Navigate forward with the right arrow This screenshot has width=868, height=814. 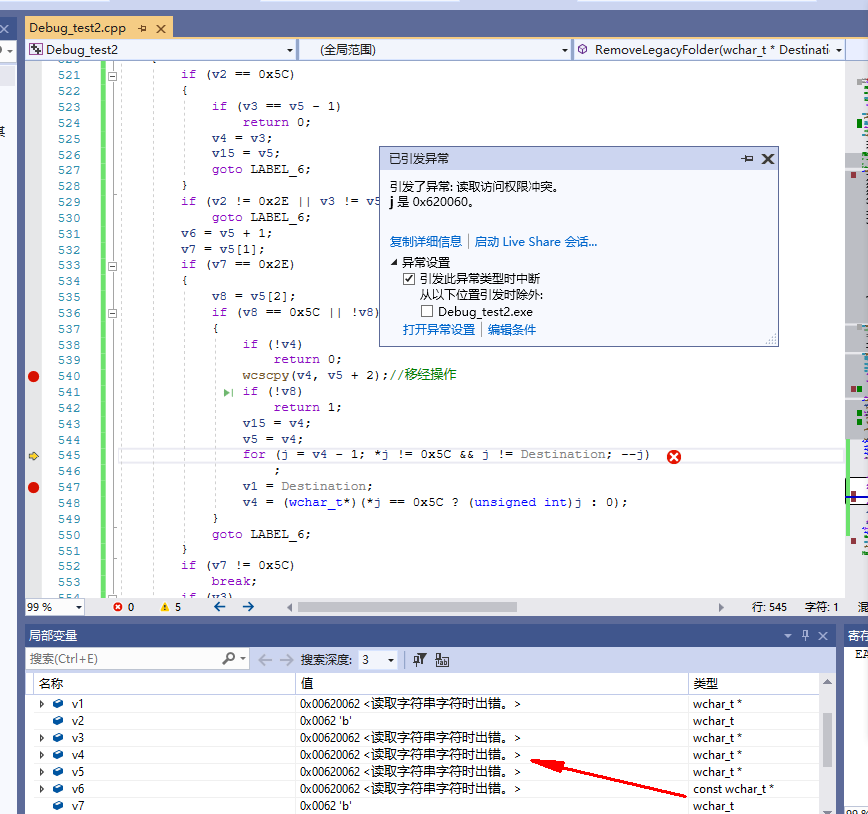point(248,607)
